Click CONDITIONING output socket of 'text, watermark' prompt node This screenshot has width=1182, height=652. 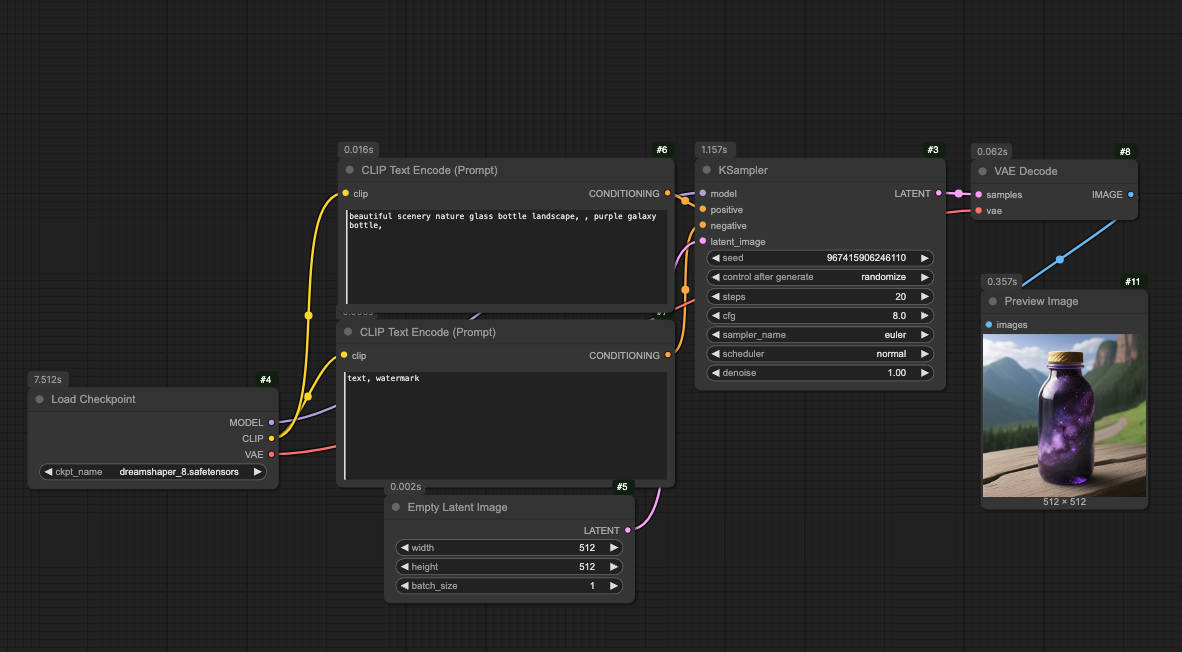tap(668, 356)
